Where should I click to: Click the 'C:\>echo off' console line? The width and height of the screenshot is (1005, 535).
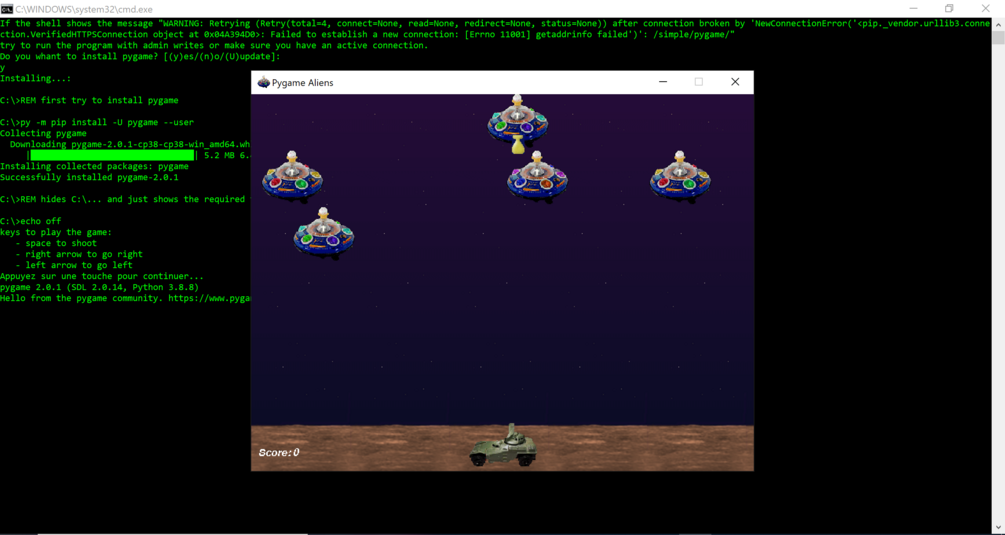pos(30,221)
